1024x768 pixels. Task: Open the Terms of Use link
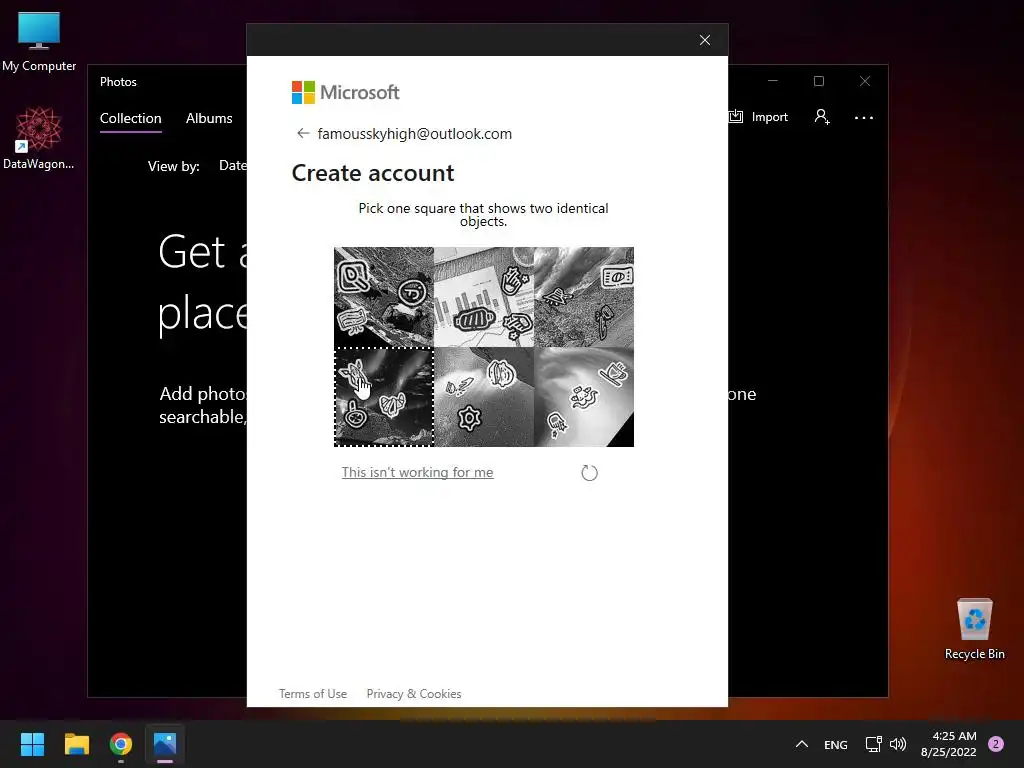313,694
